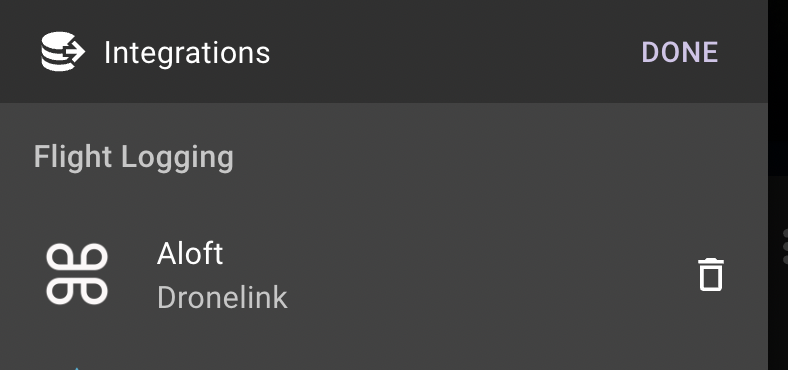Tap the command-style Aloft symbol
The width and height of the screenshot is (788, 370).
pyautogui.click(x=77, y=274)
